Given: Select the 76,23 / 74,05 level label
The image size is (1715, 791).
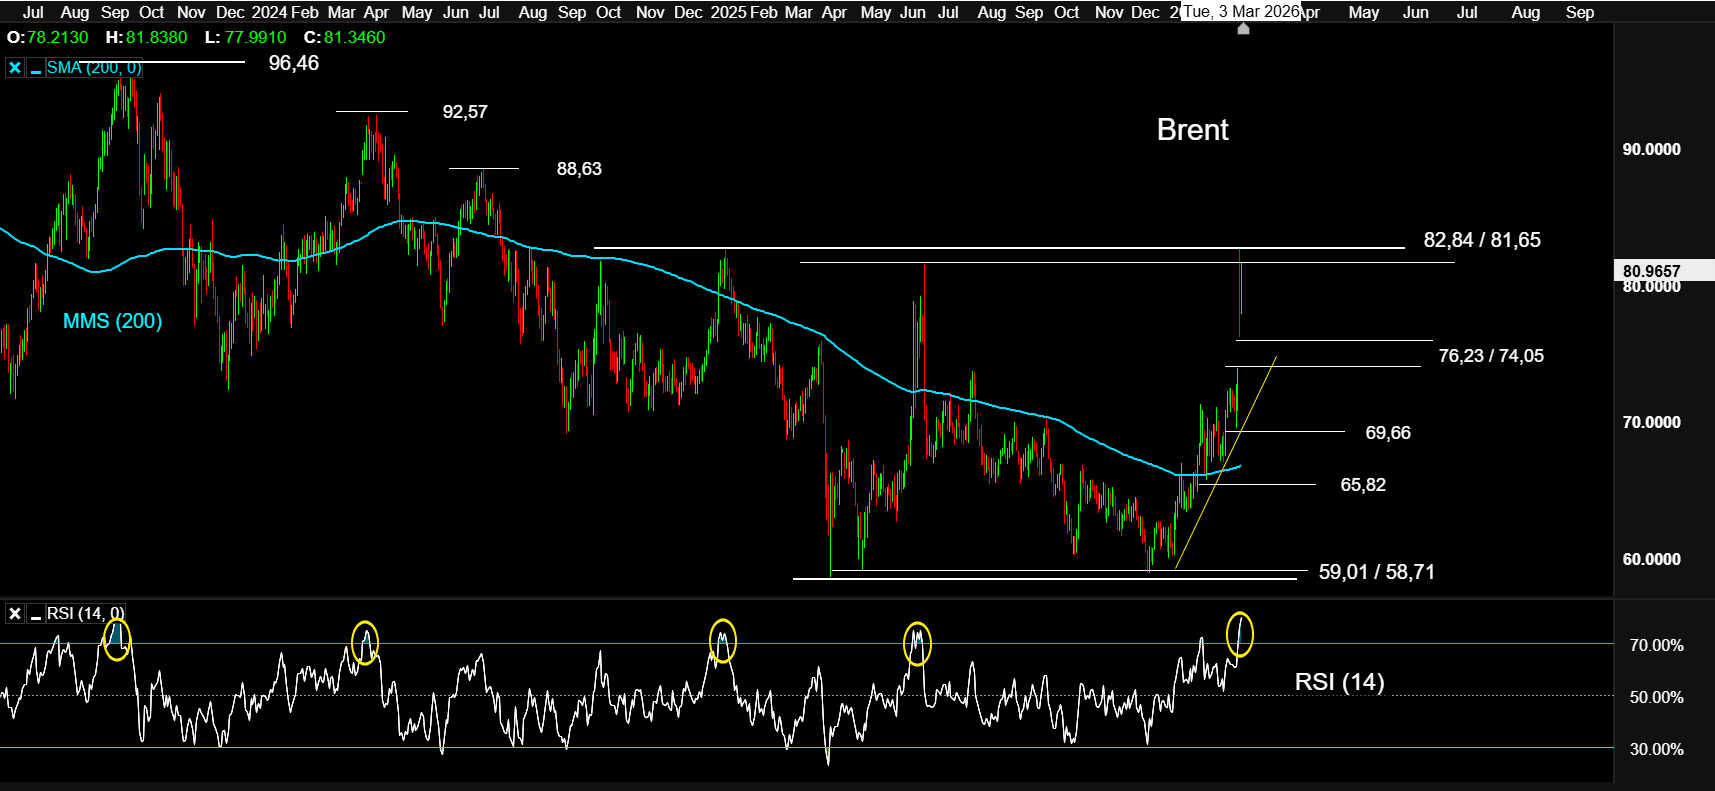Looking at the screenshot, I should (1490, 356).
